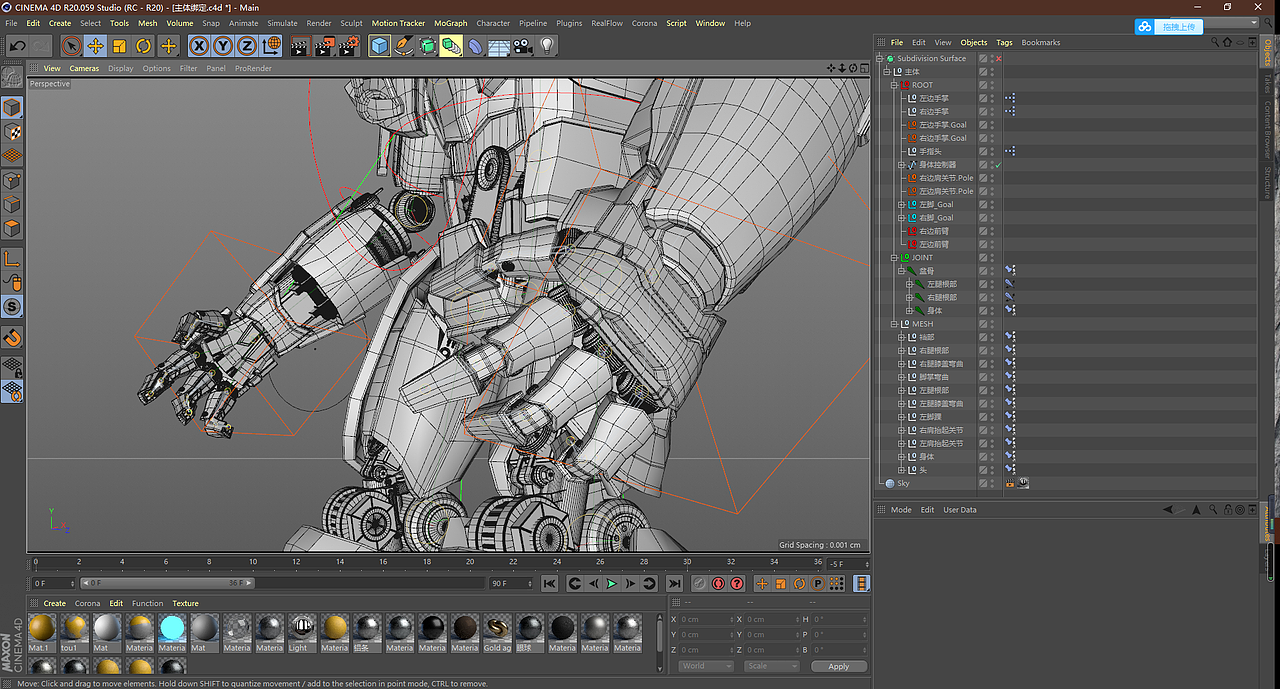Toggle the coordinate system world/object icon
1280x689 pixels.
(271, 46)
